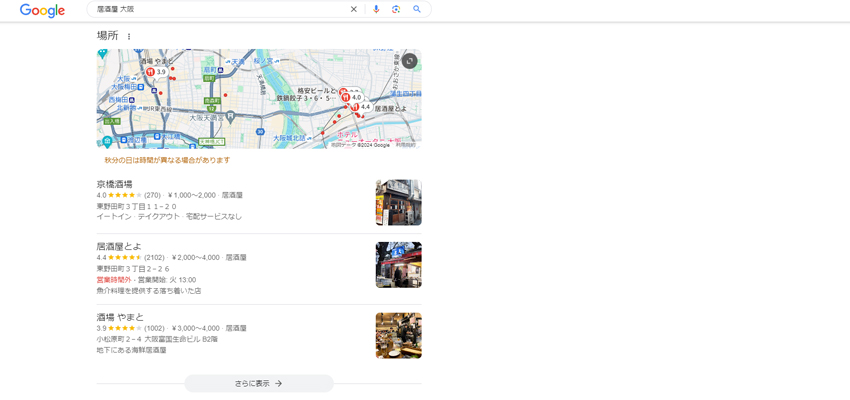Click the ホテル label on the map
The height and width of the screenshot is (400, 850).
tap(347, 134)
